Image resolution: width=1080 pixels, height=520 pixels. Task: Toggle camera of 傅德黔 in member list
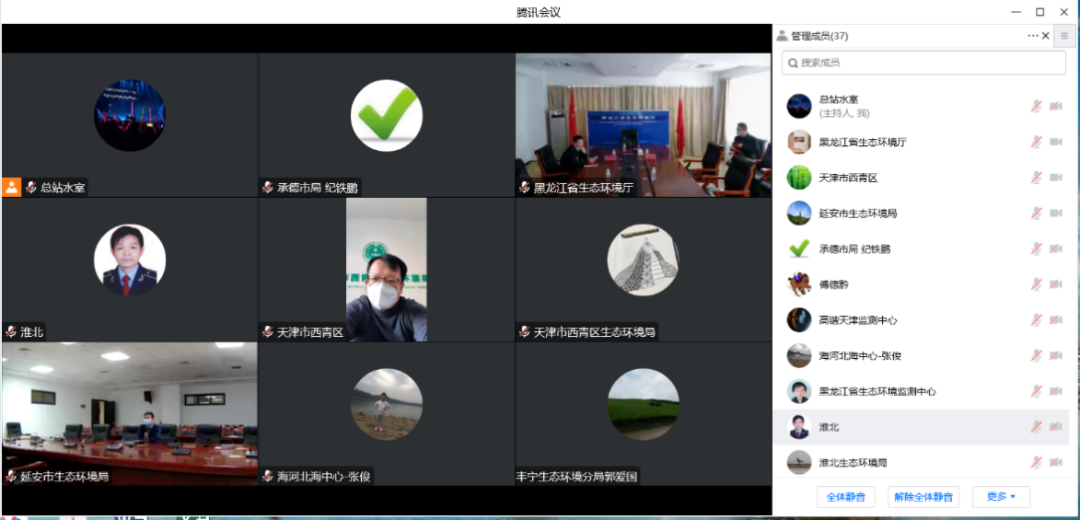[x=1056, y=284]
